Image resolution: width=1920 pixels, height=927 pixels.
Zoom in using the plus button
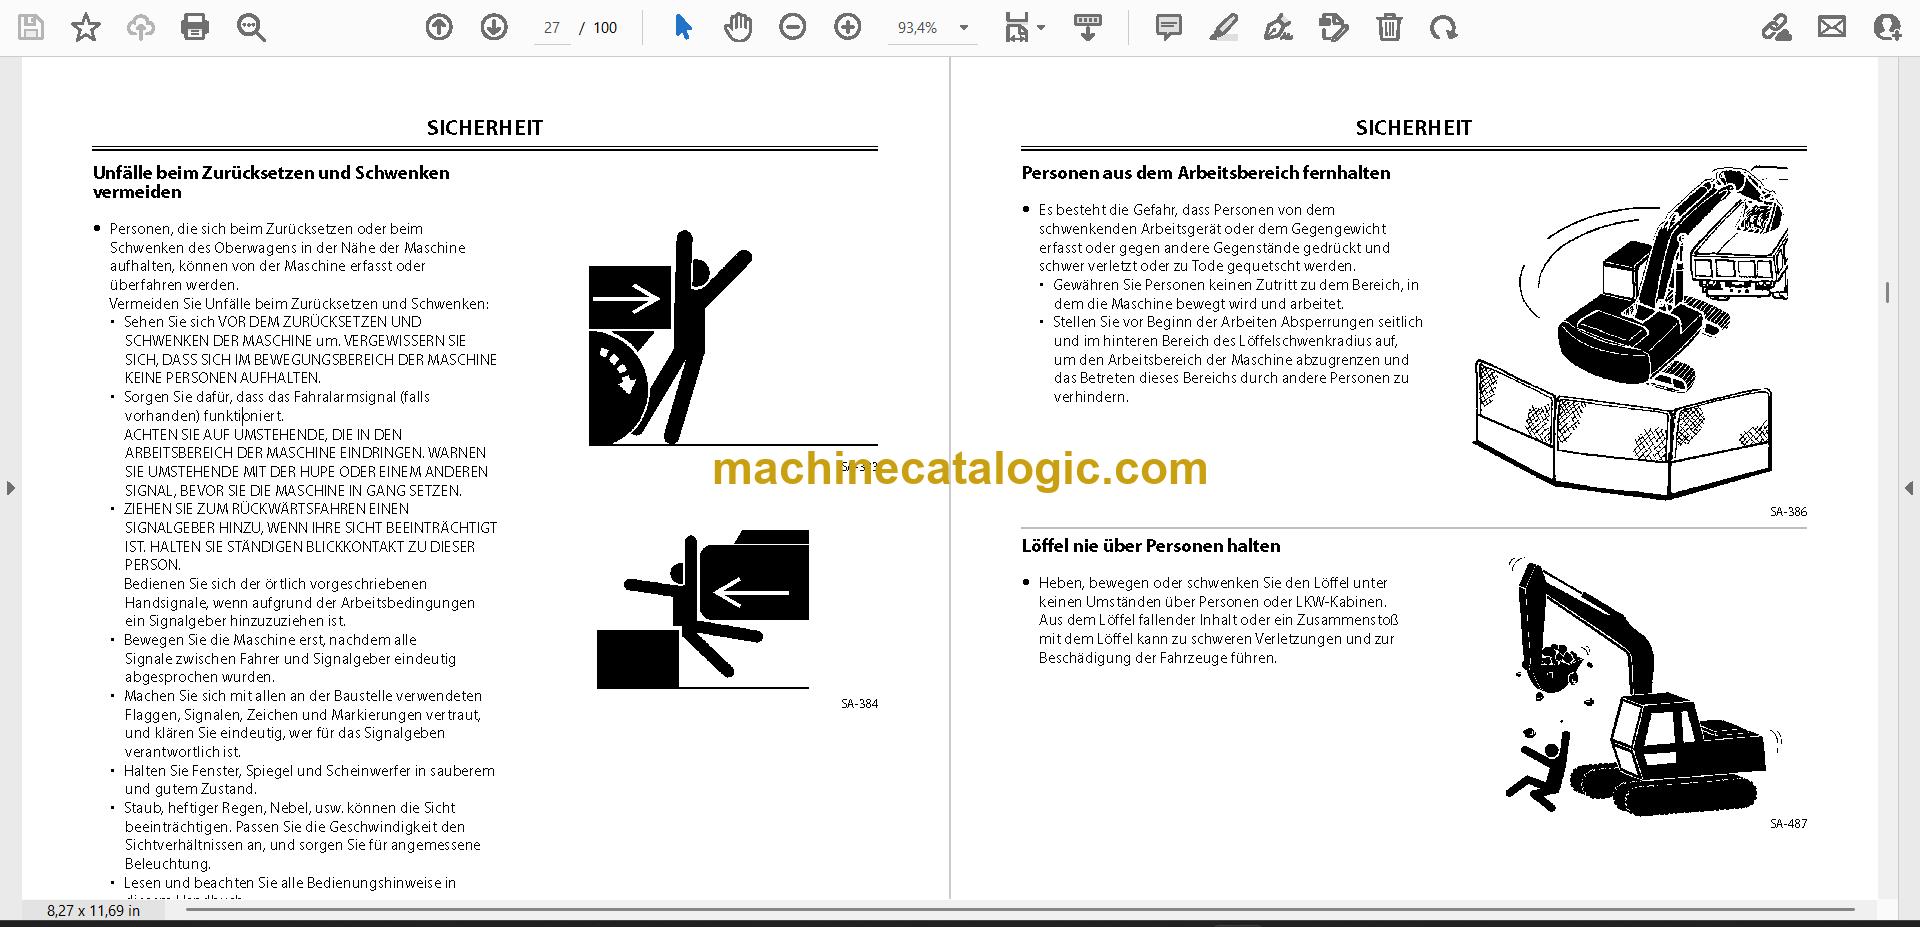[x=848, y=27]
